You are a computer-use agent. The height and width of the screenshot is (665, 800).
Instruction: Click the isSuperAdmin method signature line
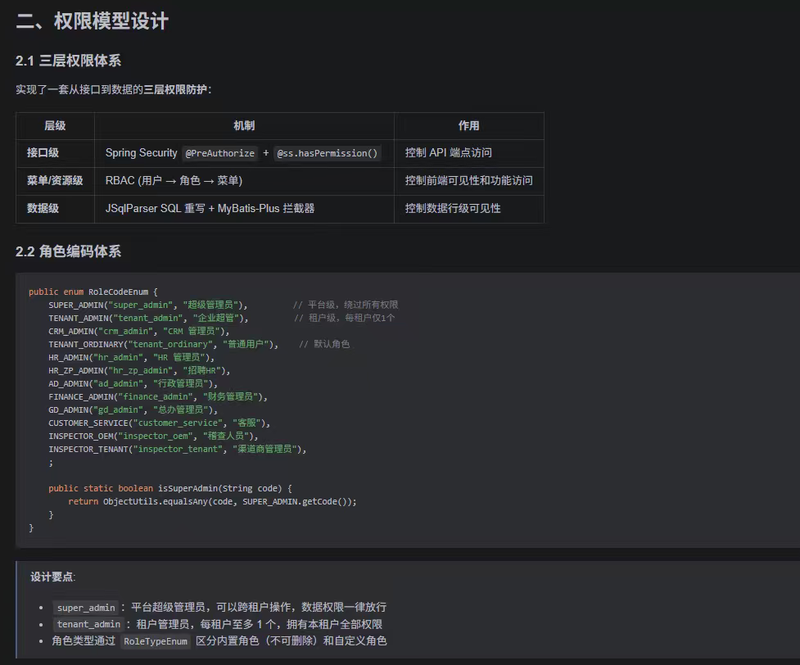coord(170,488)
